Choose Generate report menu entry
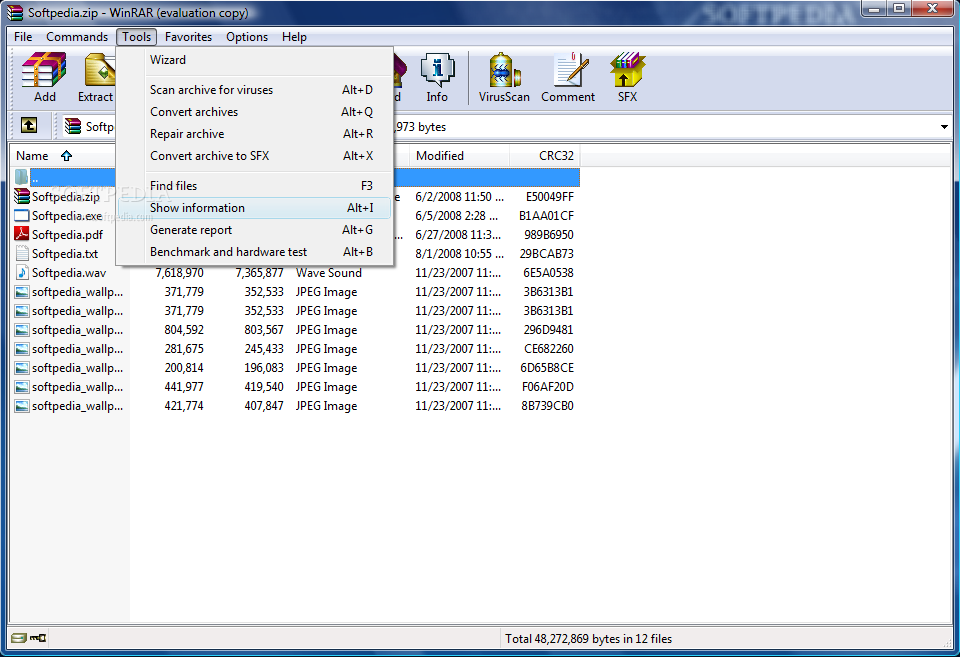The width and height of the screenshot is (960, 657). click(x=255, y=230)
